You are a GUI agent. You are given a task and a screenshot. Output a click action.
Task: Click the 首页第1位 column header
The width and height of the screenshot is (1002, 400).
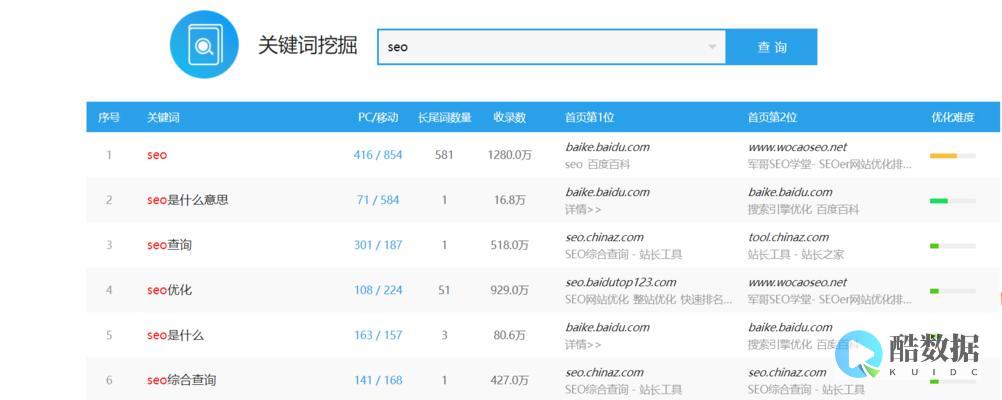589,118
